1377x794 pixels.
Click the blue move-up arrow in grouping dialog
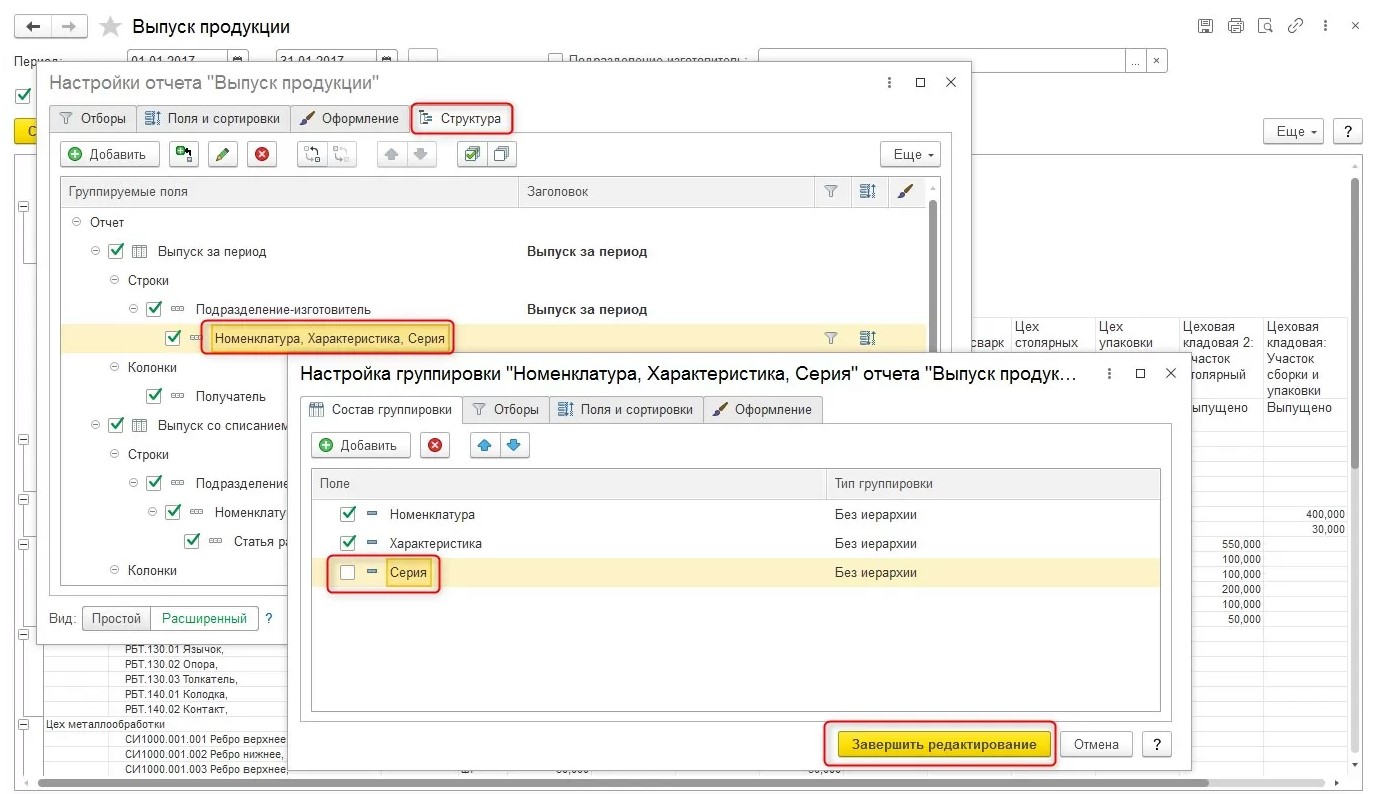click(485, 445)
